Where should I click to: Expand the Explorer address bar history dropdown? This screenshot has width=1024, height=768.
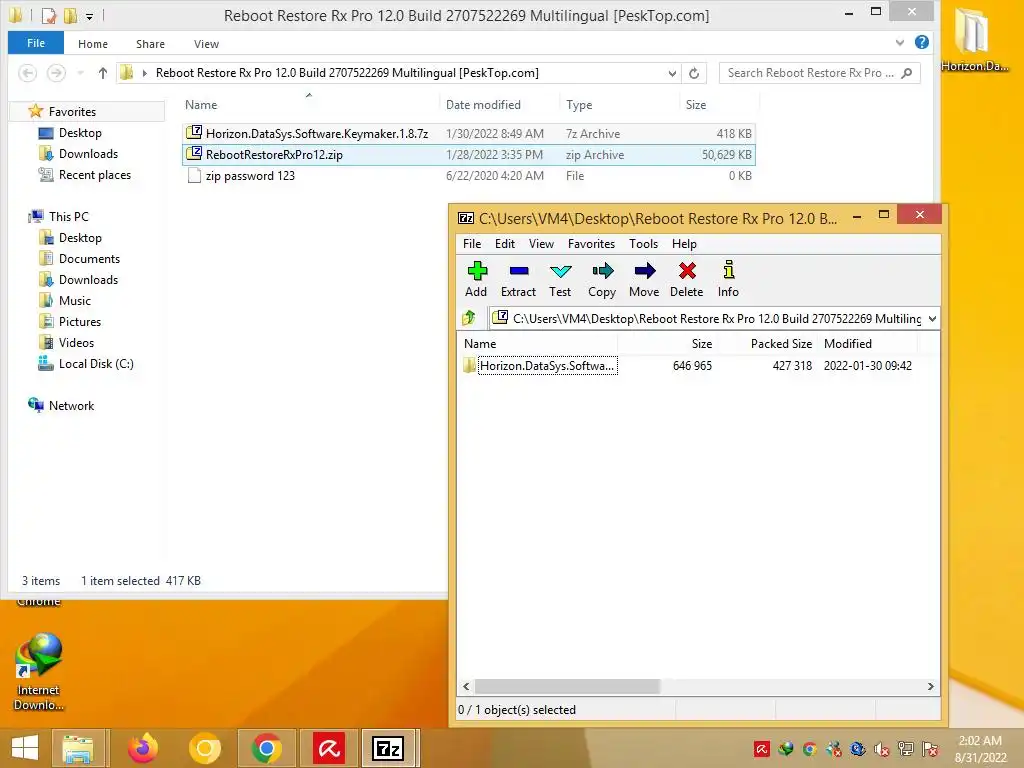pos(672,73)
